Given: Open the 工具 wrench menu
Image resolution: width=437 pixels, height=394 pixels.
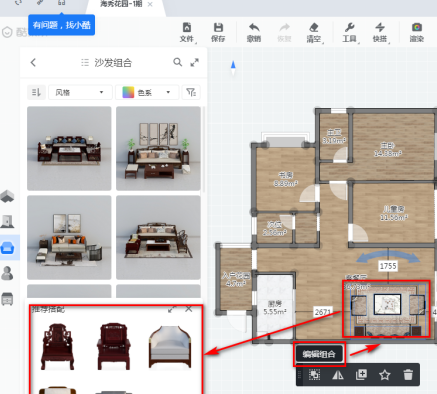Looking at the screenshot, I should tap(350, 32).
